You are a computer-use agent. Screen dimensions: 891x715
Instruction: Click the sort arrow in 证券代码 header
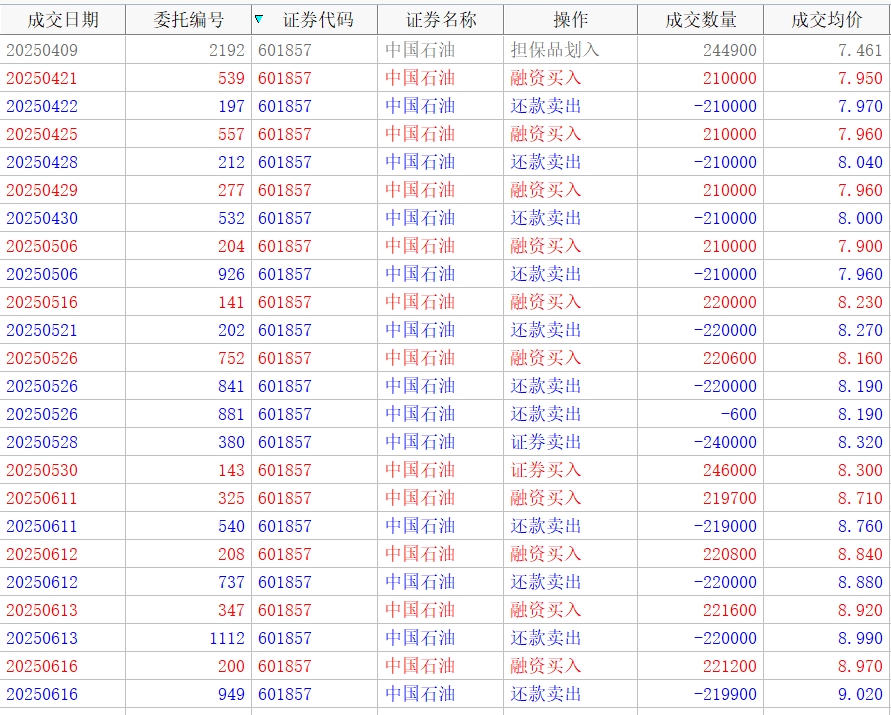(259, 19)
